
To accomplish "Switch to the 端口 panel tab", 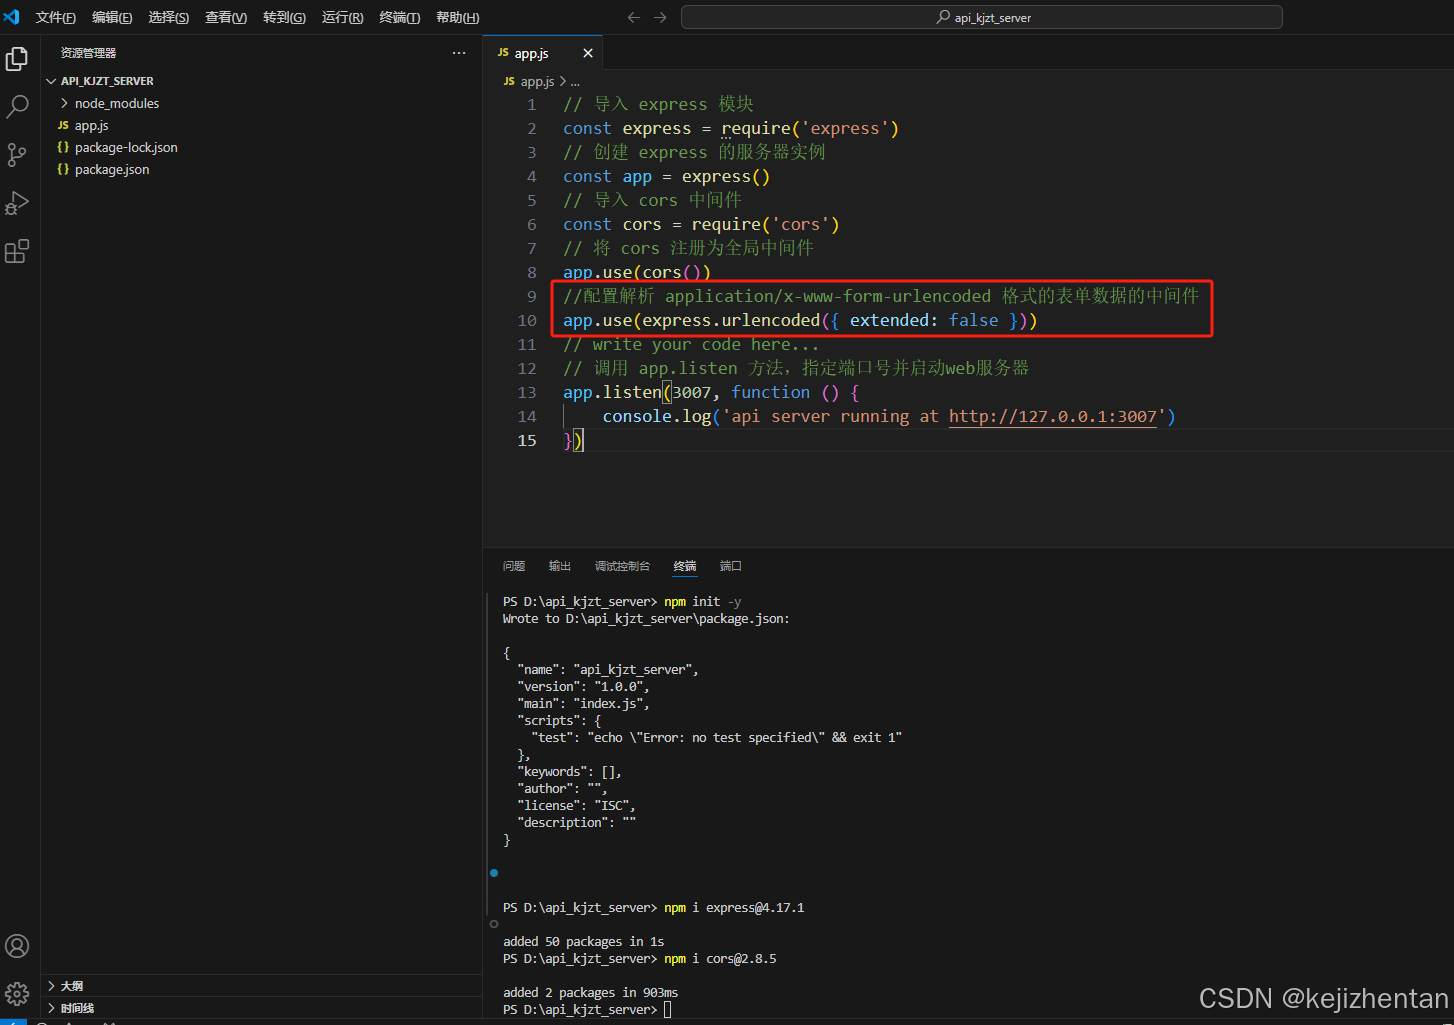I will click(x=731, y=566).
